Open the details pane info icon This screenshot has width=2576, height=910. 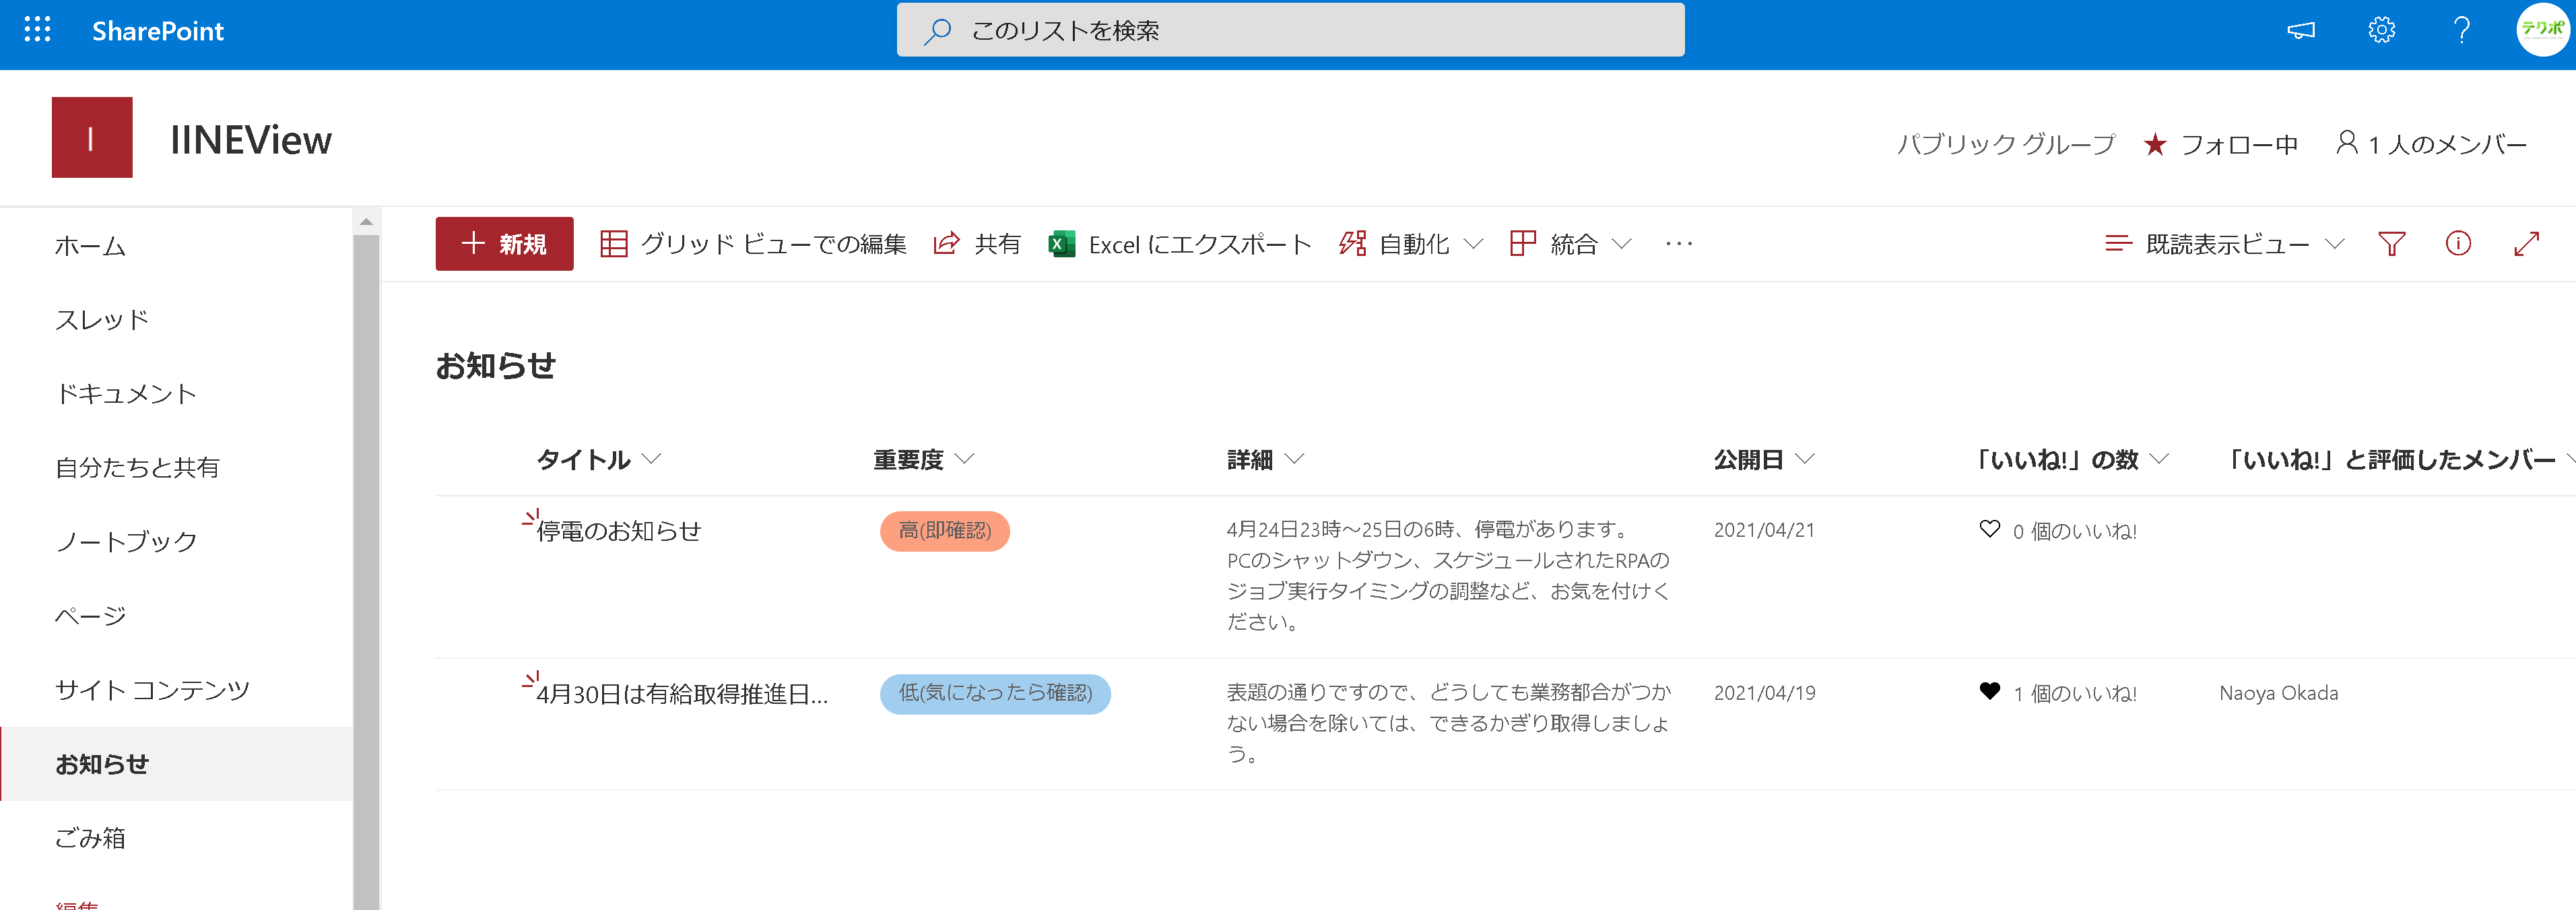[x=2458, y=244]
